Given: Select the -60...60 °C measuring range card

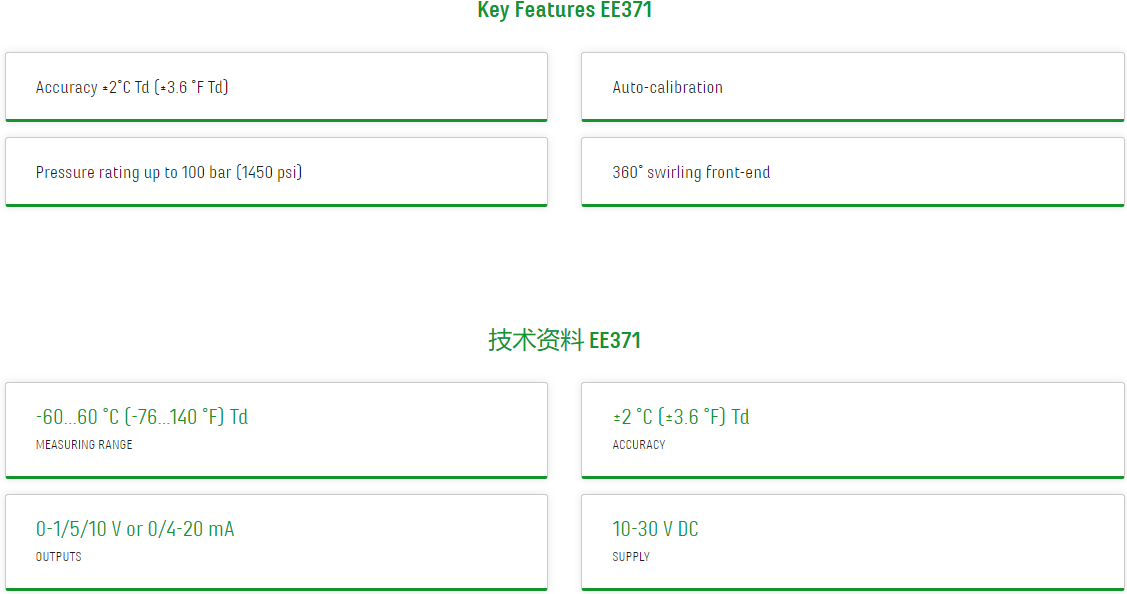Looking at the screenshot, I should (x=276, y=430).
